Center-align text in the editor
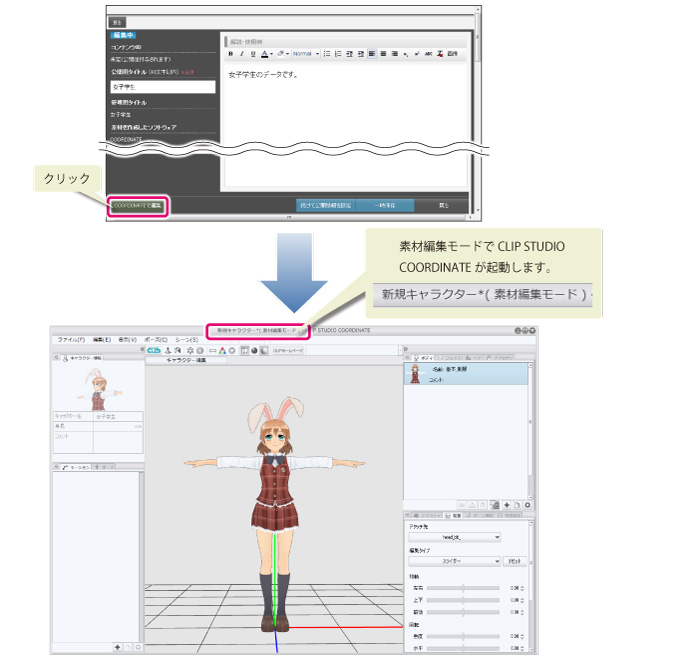 pyautogui.click(x=383, y=54)
